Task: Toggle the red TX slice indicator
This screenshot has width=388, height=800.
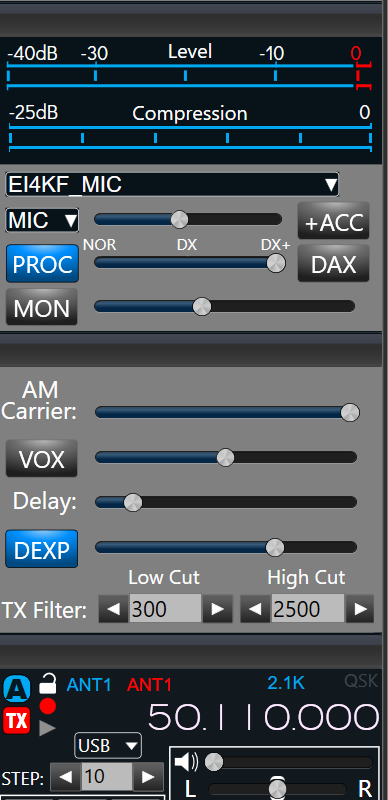Action: point(17,721)
